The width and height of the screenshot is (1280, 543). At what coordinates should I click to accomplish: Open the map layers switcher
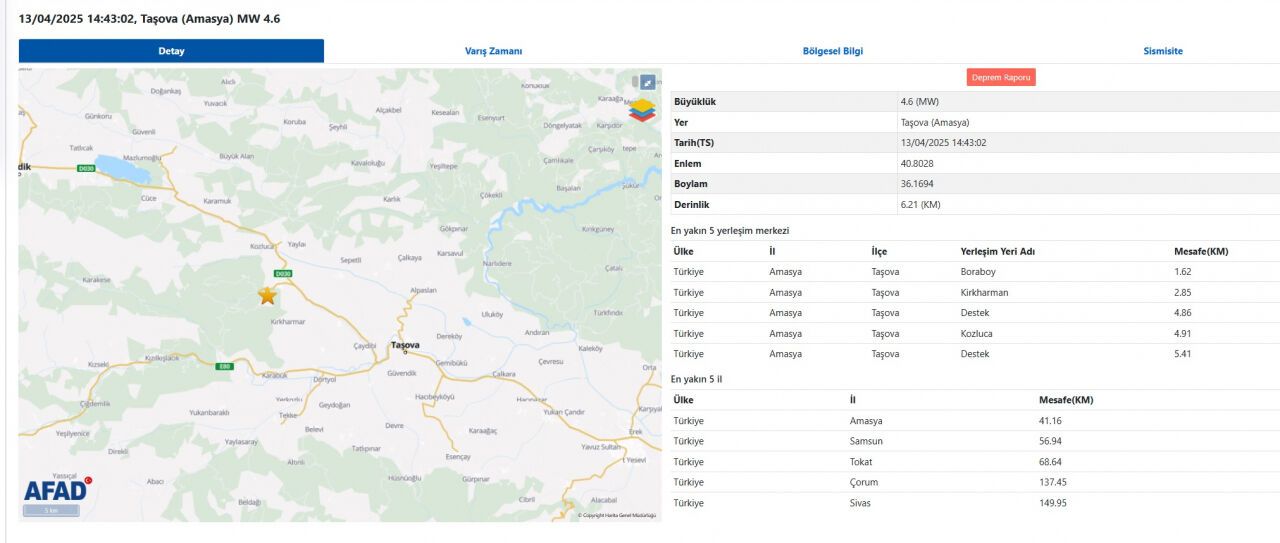(641, 109)
